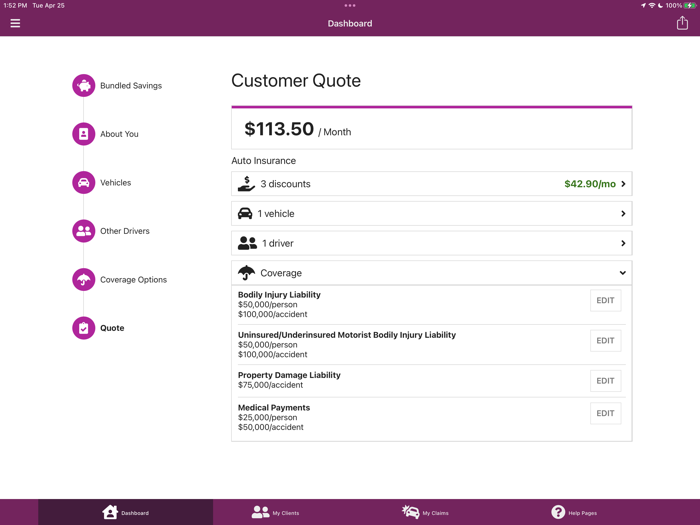Viewport: 700px width, 525px height.
Task: Select the Bundled Savings piggy bank icon
Action: 83,85
